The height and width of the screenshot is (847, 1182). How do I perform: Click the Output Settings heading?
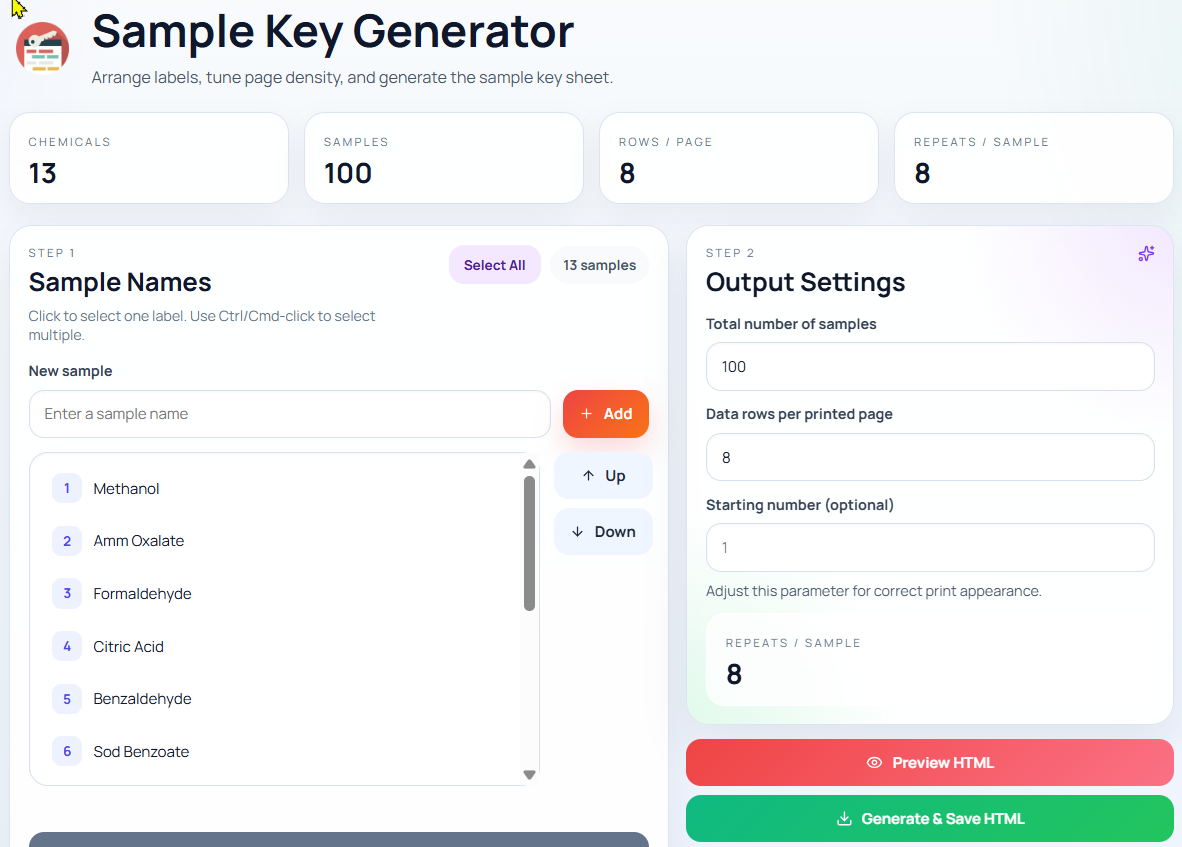[x=805, y=282]
